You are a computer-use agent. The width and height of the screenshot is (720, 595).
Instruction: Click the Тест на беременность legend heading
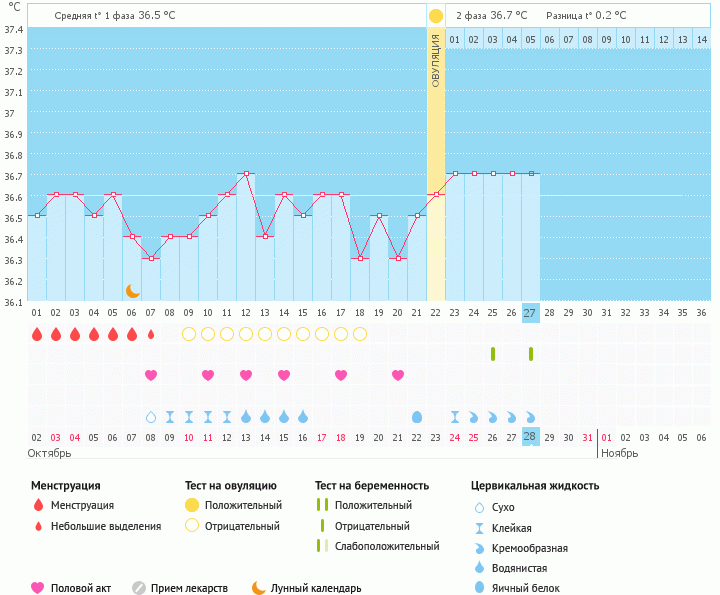(372, 486)
